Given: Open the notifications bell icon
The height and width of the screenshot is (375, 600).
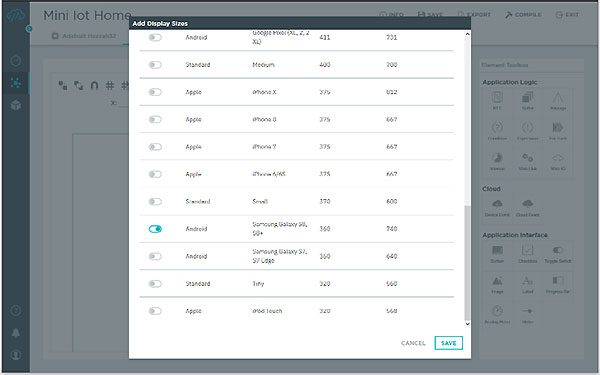Looking at the screenshot, I should point(16,333).
